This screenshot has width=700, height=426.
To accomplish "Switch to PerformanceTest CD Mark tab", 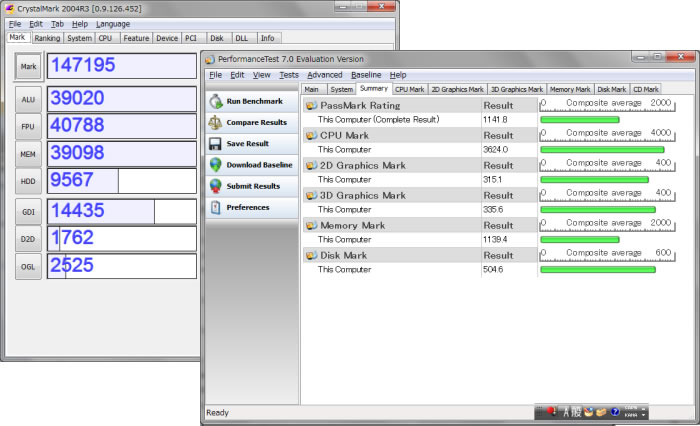I will click(646, 89).
